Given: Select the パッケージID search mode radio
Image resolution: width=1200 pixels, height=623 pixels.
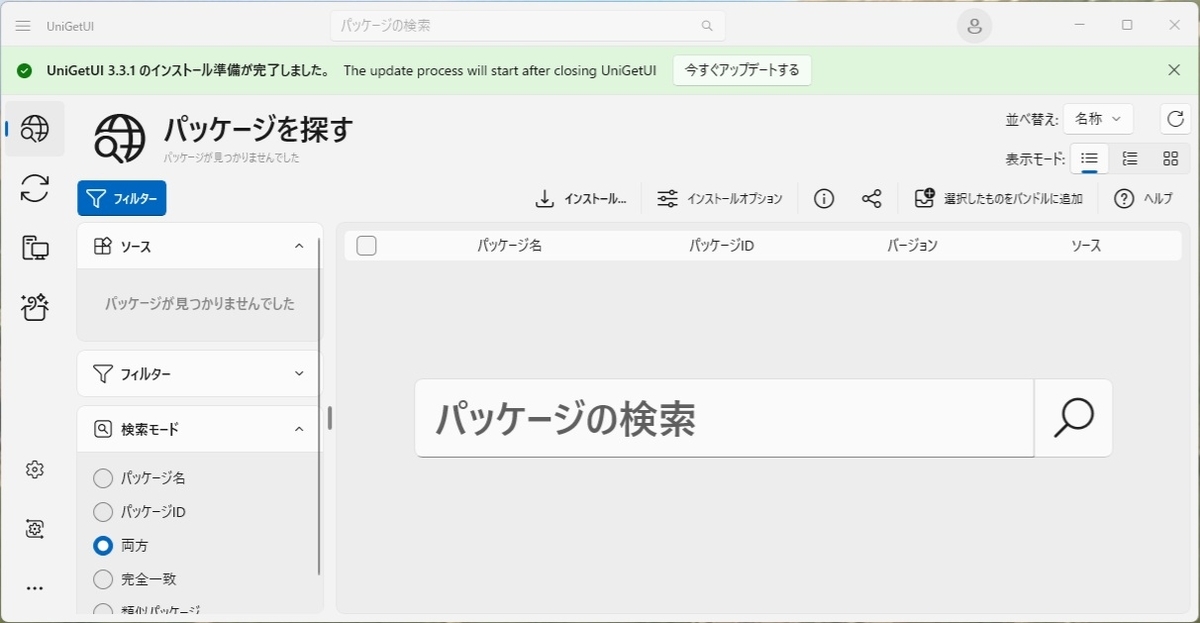Looking at the screenshot, I should [x=103, y=512].
